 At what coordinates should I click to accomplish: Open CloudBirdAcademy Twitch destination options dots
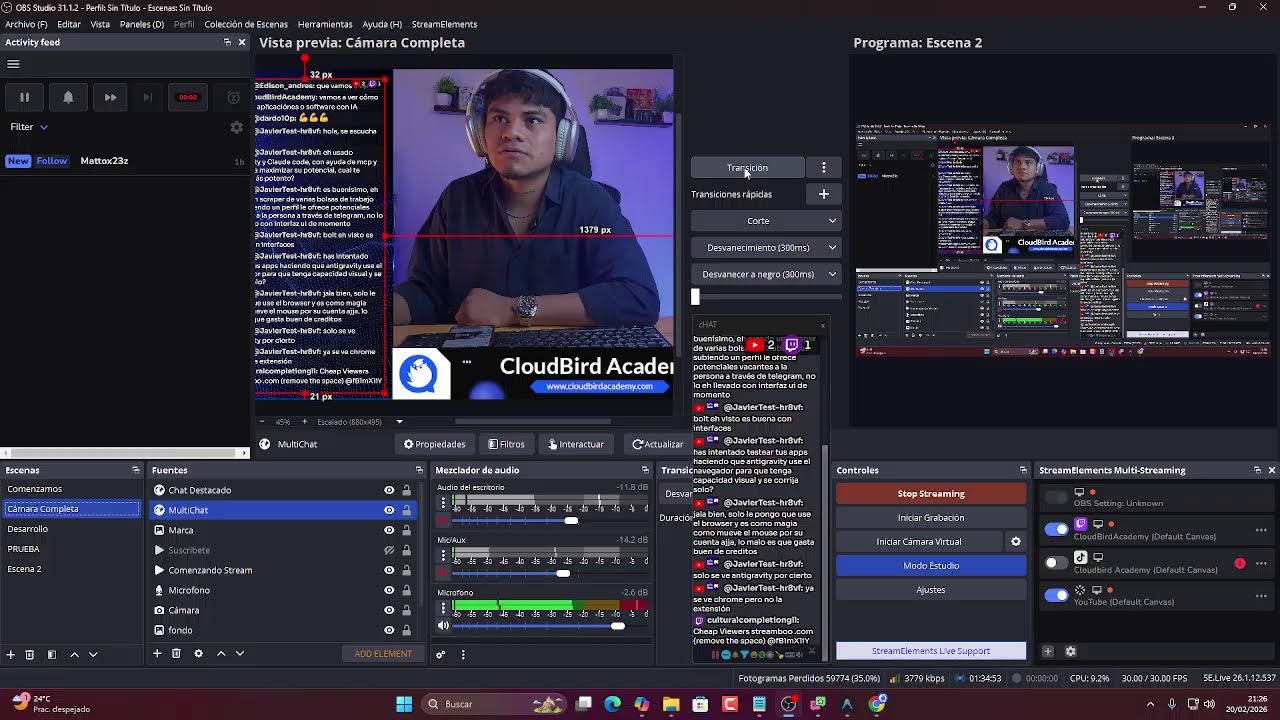tap(1261, 530)
